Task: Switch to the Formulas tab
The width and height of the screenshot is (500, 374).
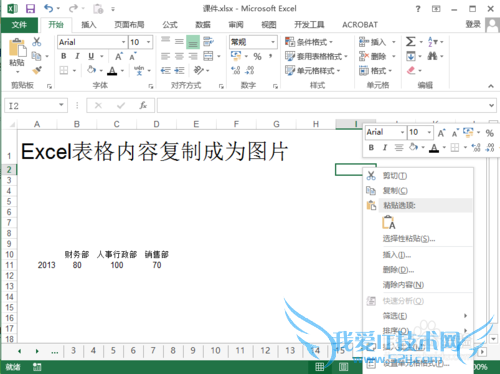Action: (170, 25)
